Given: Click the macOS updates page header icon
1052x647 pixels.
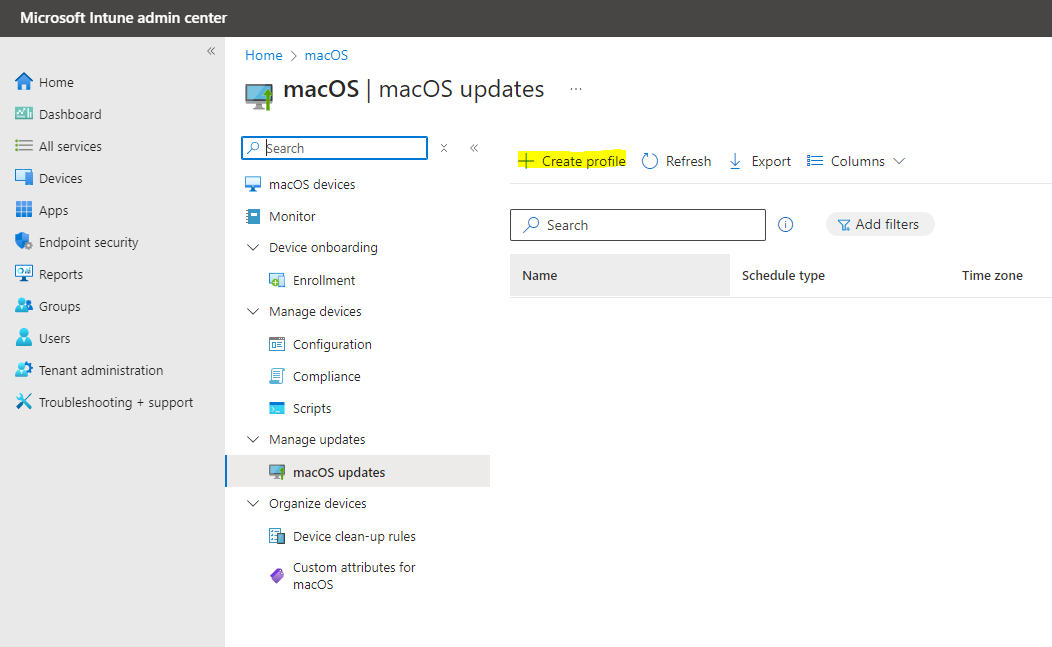Looking at the screenshot, I should click(259, 96).
